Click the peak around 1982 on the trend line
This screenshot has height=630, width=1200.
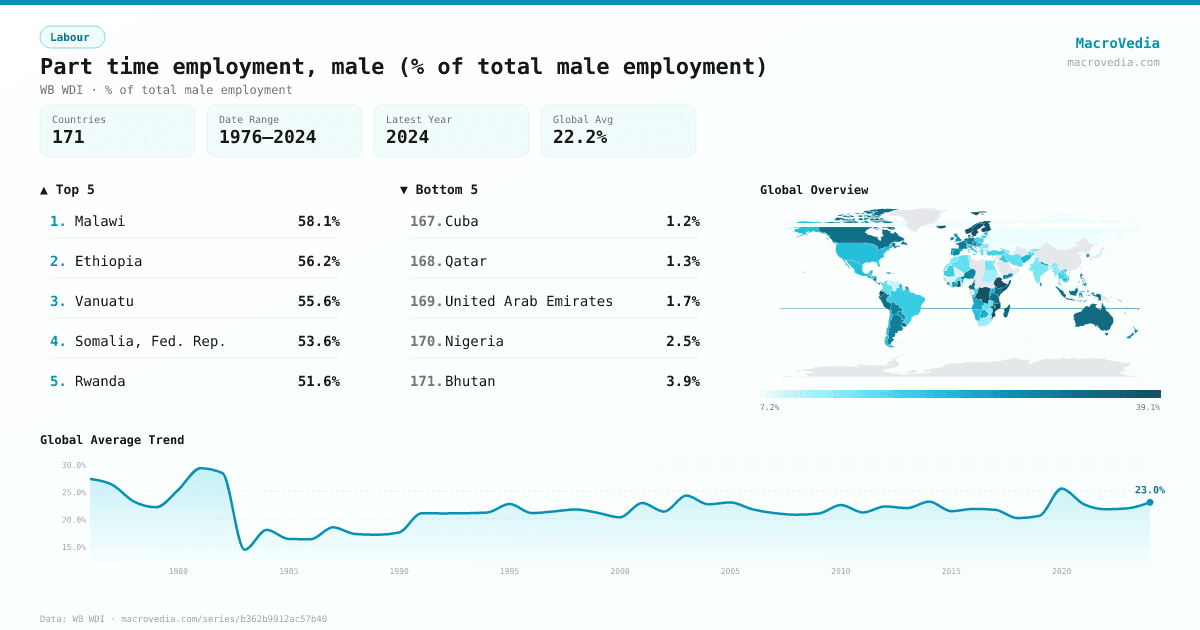point(207,468)
